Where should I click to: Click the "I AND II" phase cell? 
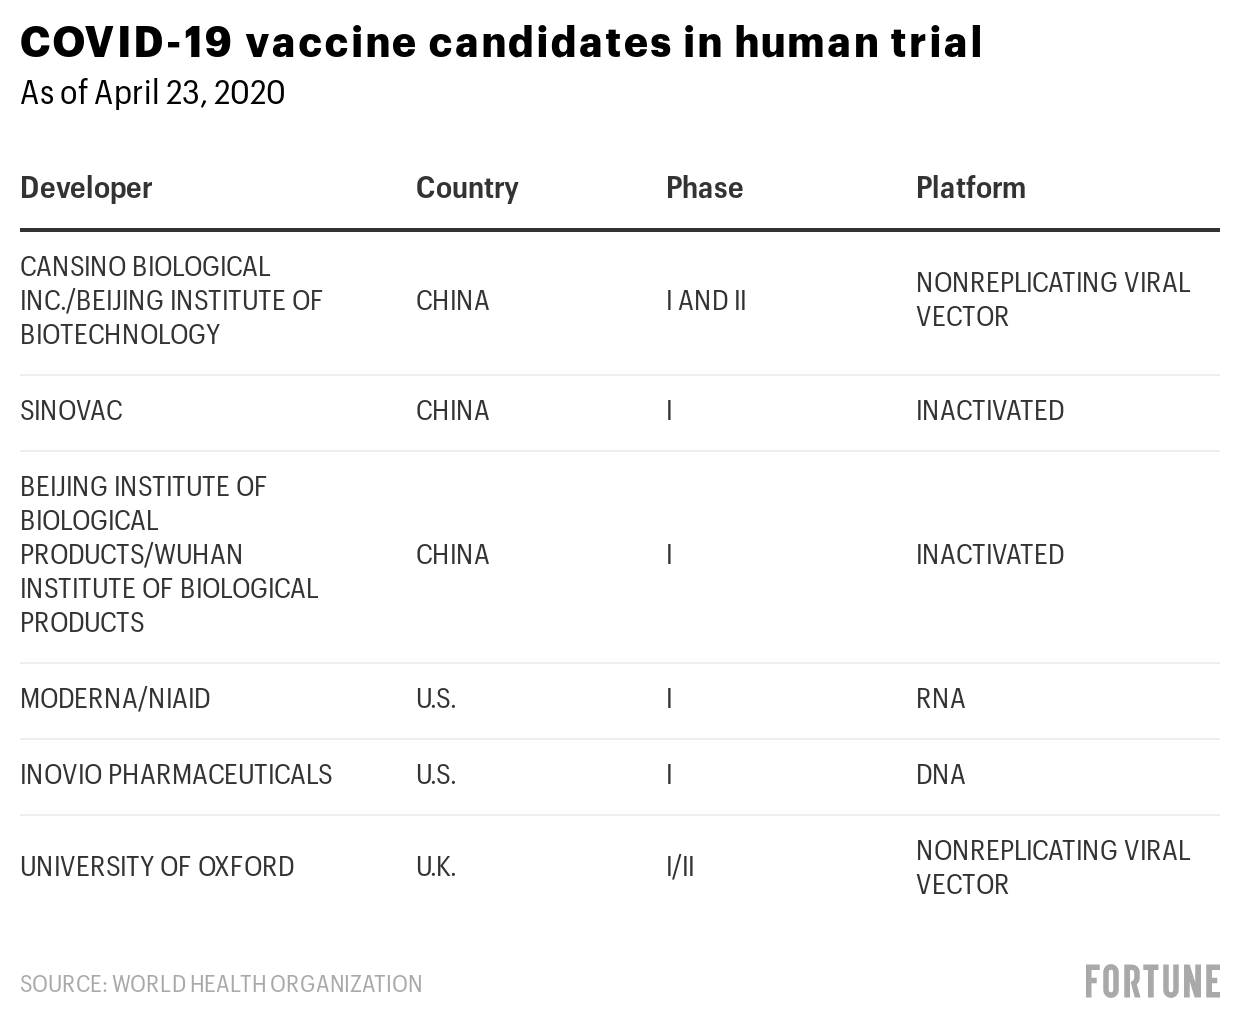point(706,301)
